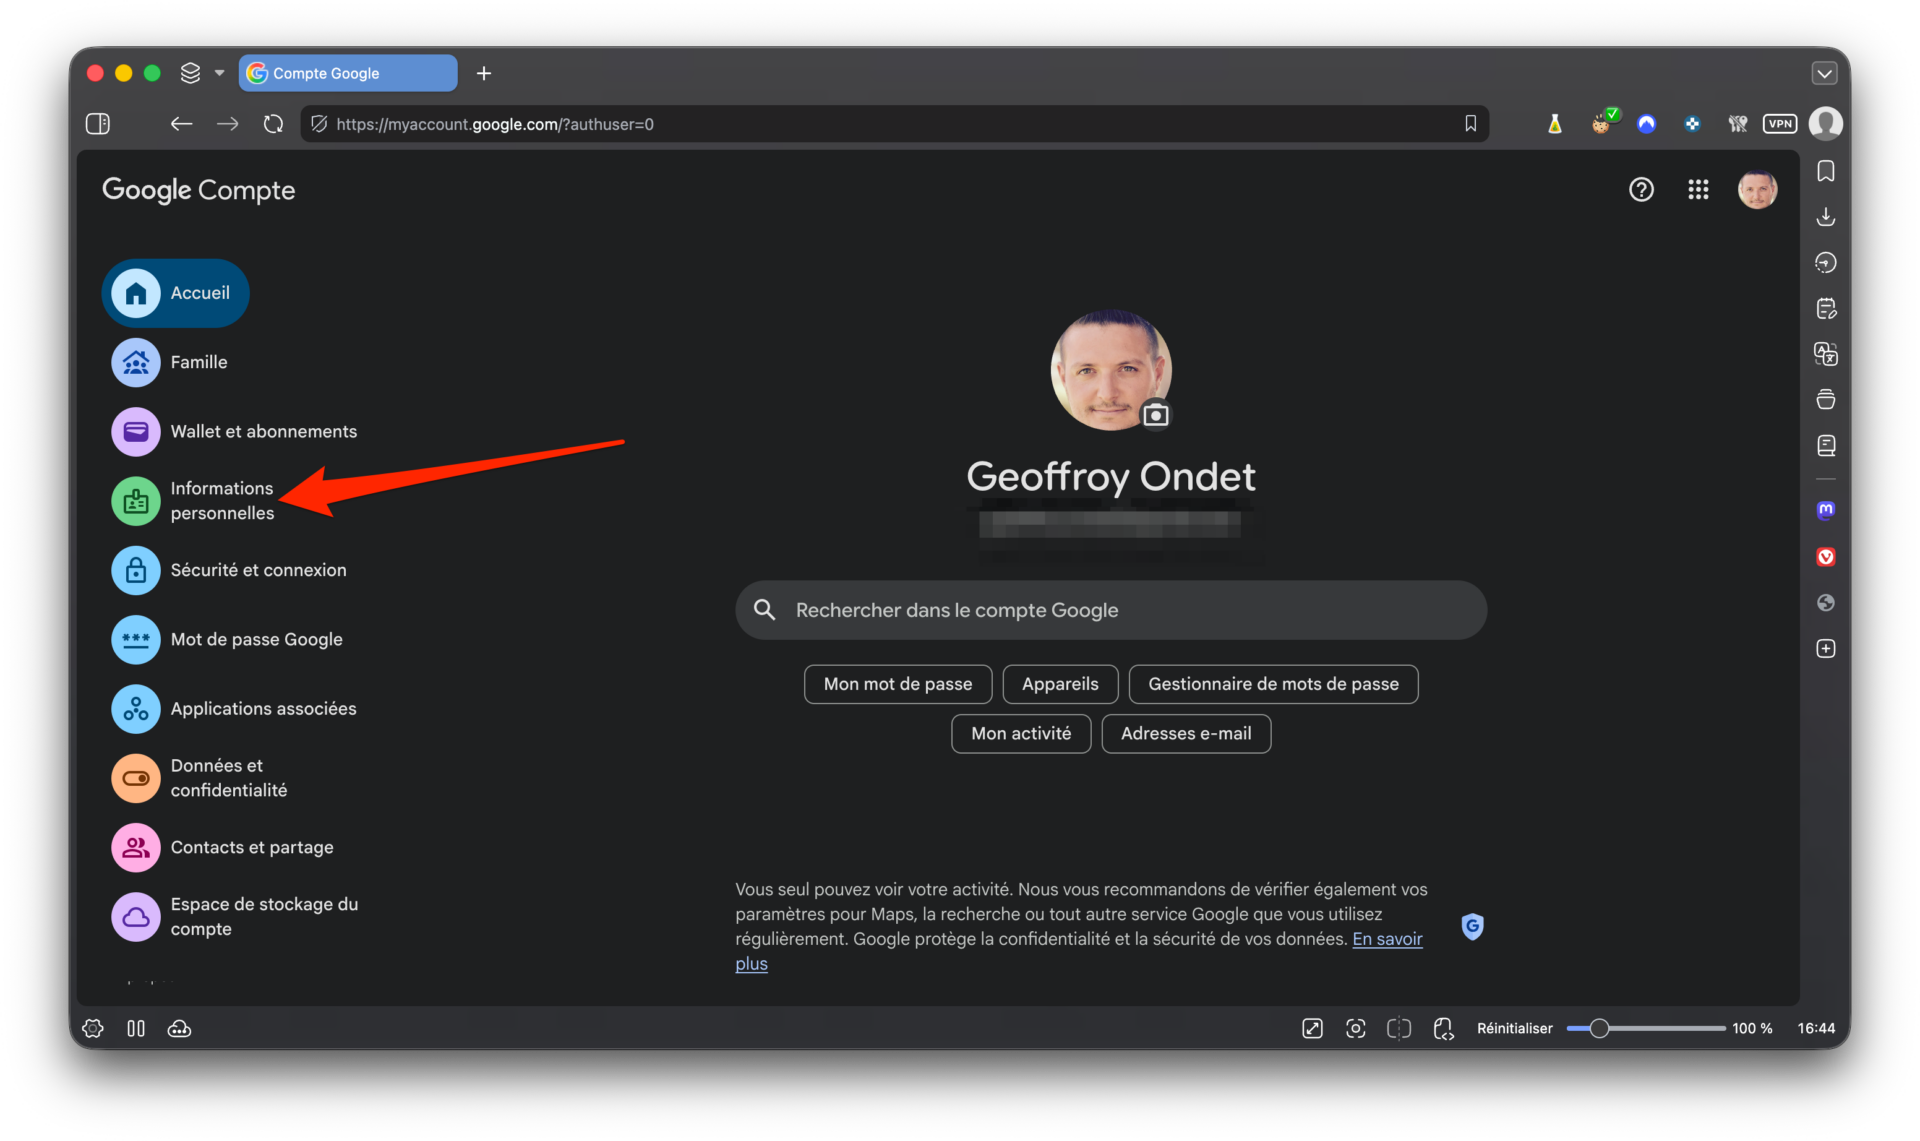Click the cookie extension icon
Viewport: 1920px width, 1141px height.
(1602, 123)
